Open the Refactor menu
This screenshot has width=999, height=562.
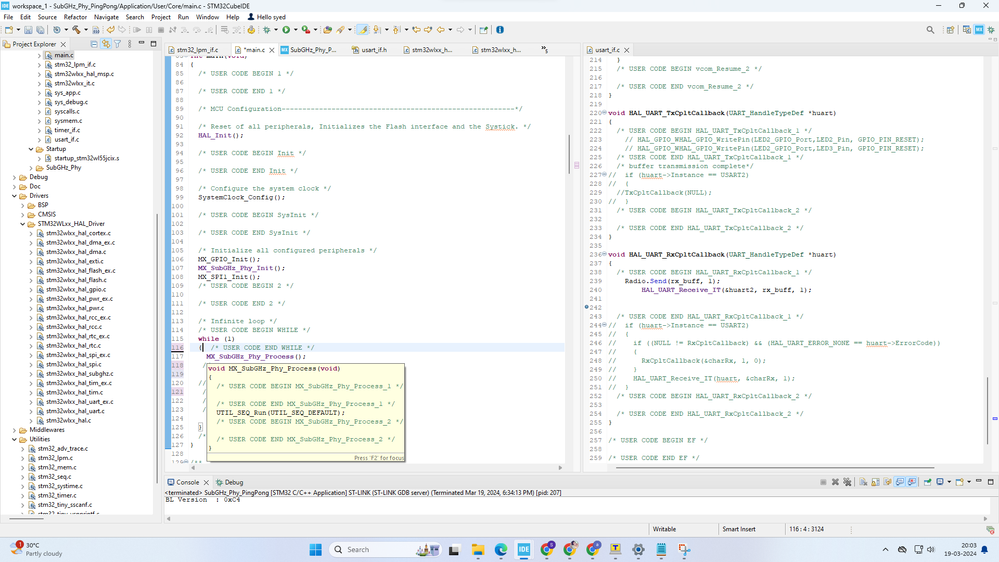pos(75,17)
